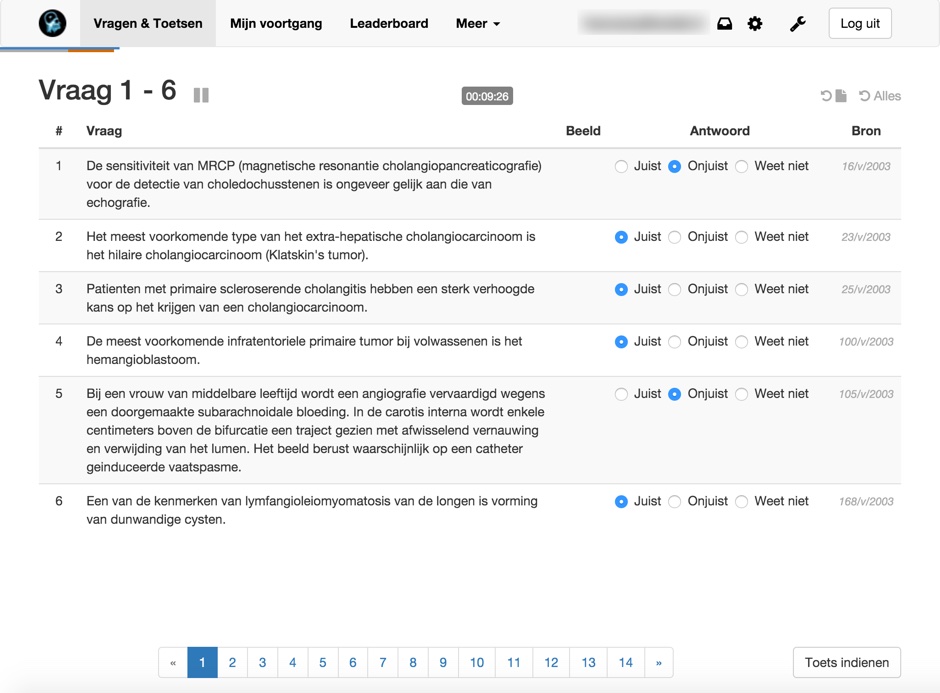Jump to page 7 in pagination
Screen dimensions: 940x693
pos(383,662)
